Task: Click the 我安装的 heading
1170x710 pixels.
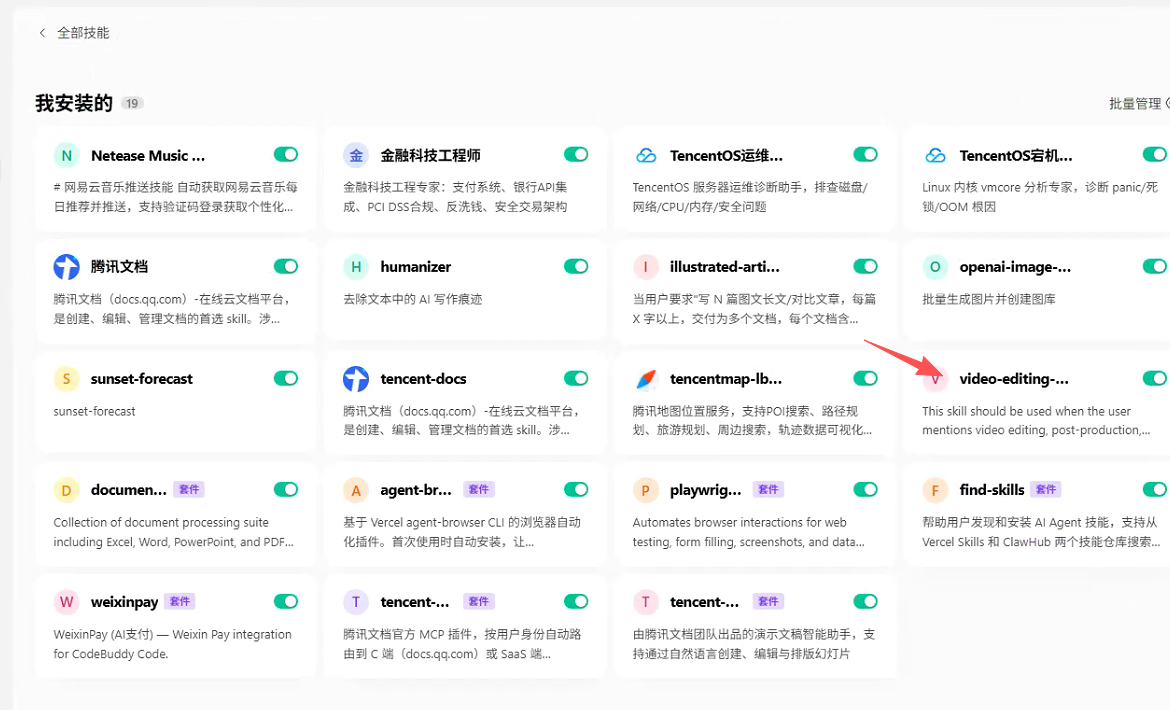Action: (74, 103)
